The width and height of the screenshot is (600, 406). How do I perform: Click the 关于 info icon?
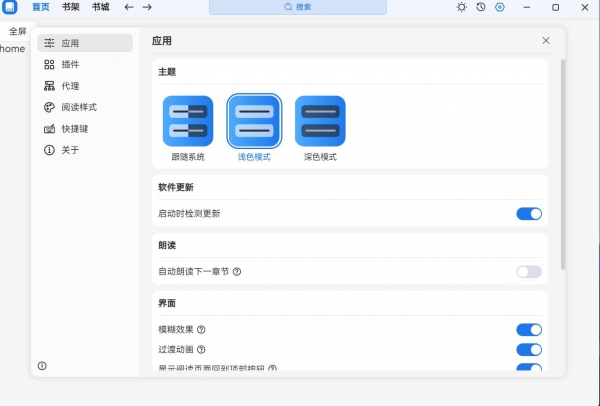tap(49, 150)
